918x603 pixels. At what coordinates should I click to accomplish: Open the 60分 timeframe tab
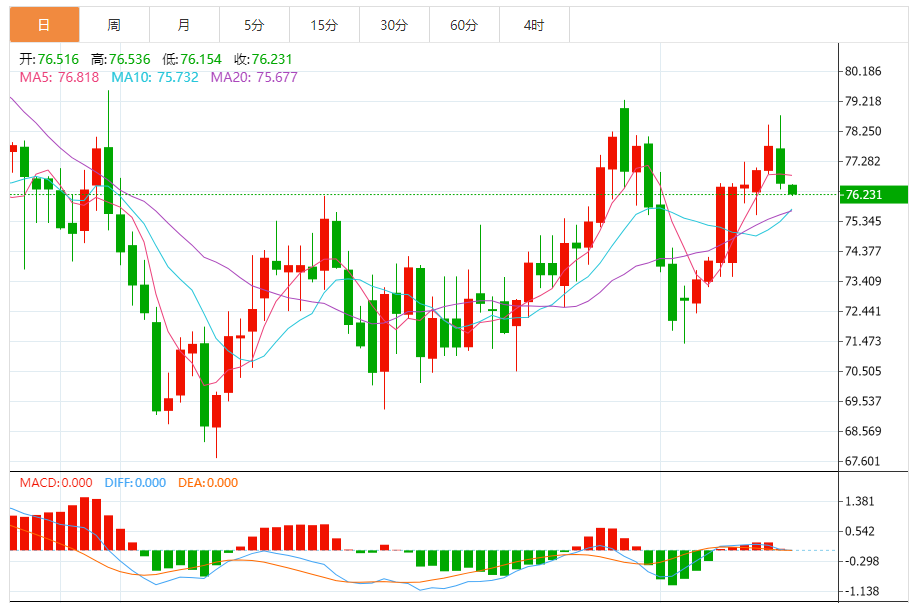point(464,25)
